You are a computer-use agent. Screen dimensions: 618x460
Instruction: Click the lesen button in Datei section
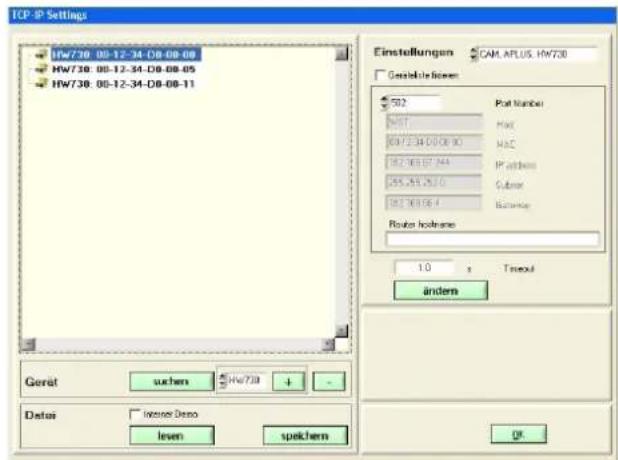(x=171, y=435)
